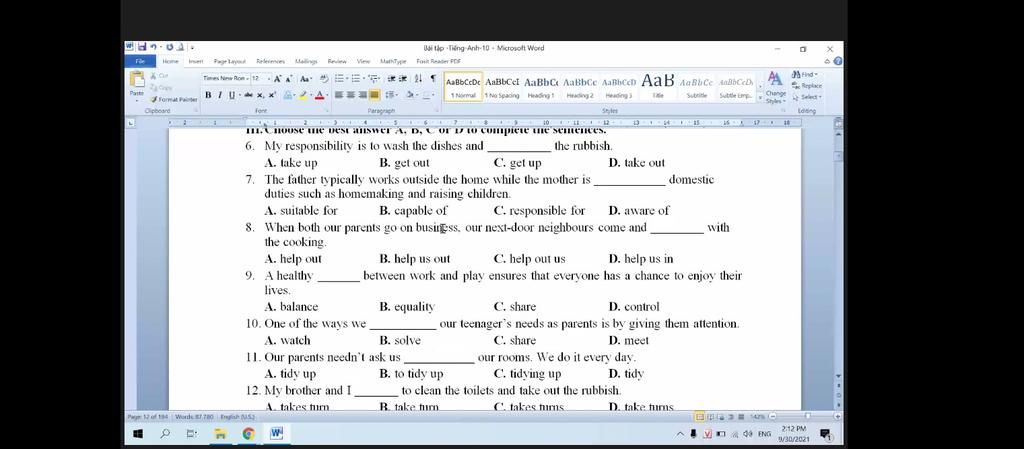Open font name dropdown Times New Roman
Screen dimensions: 1024x449
pyautogui.click(x=247, y=79)
